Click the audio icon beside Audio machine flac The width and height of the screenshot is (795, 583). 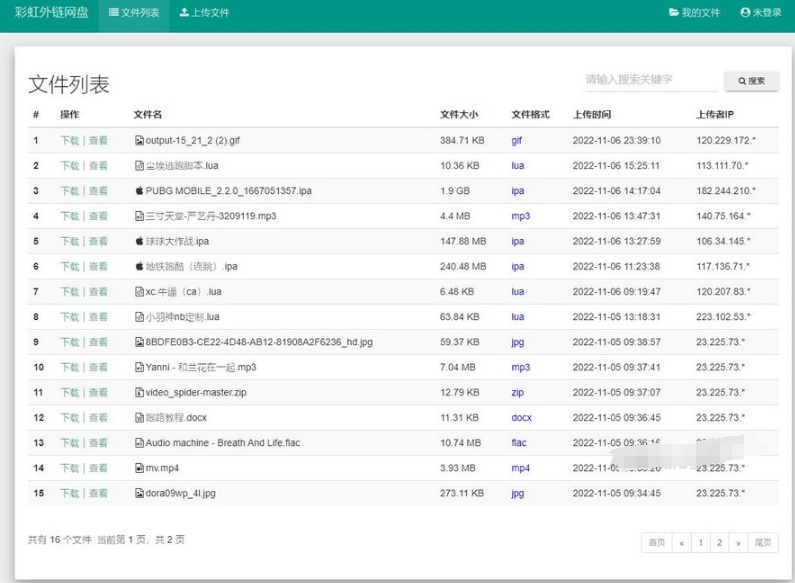click(x=139, y=443)
